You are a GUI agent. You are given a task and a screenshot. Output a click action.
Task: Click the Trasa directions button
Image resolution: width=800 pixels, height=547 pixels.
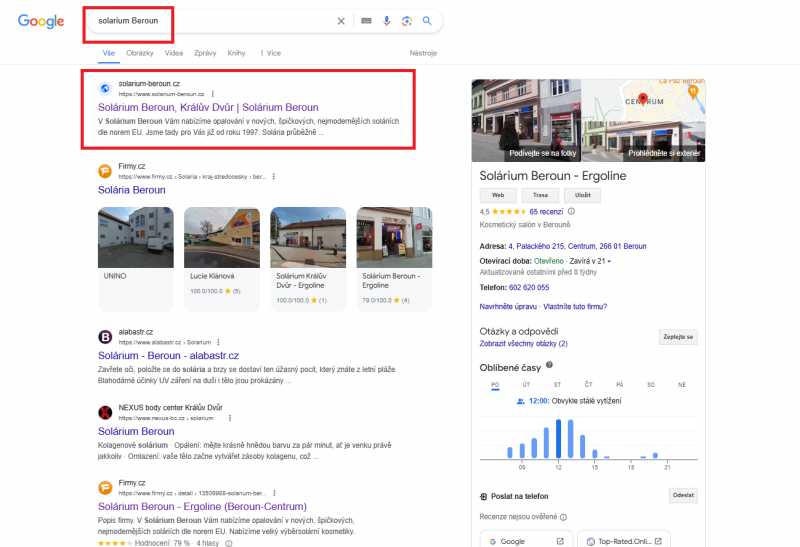540,195
